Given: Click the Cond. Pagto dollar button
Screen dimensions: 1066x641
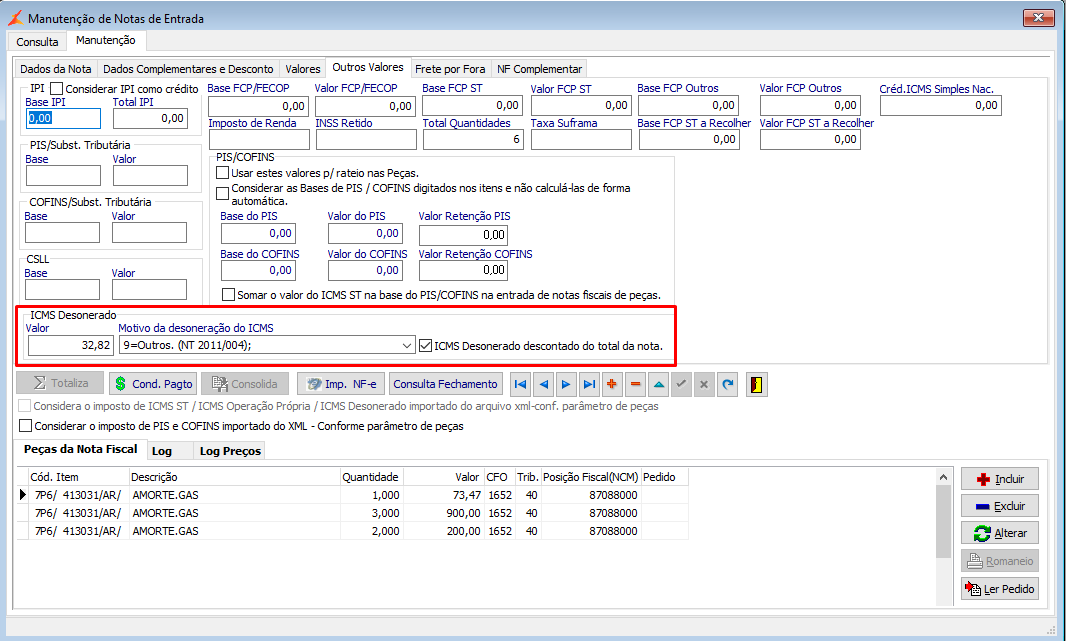Looking at the screenshot, I should pos(153,384).
